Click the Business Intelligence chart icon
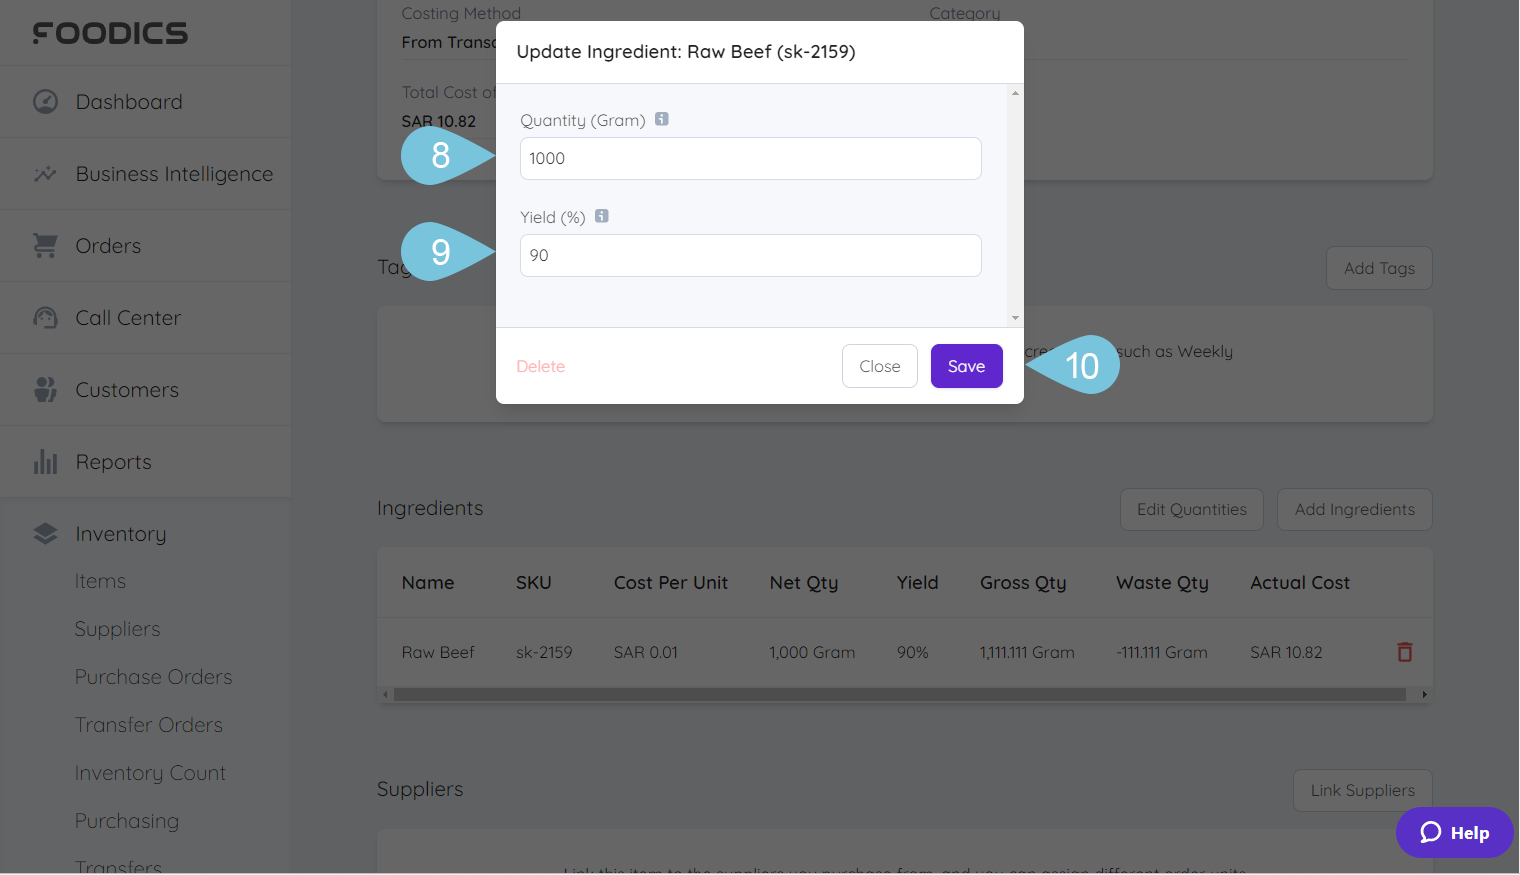This screenshot has width=1520, height=875. (x=45, y=174)
